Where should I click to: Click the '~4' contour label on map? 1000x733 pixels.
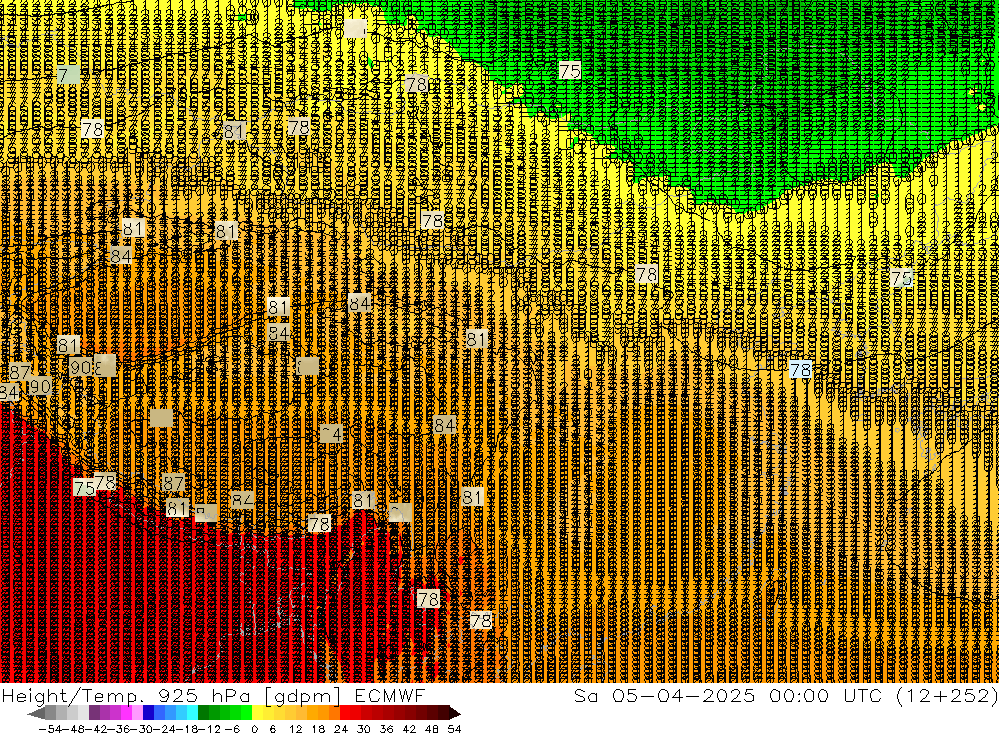[x=331, y=434]
